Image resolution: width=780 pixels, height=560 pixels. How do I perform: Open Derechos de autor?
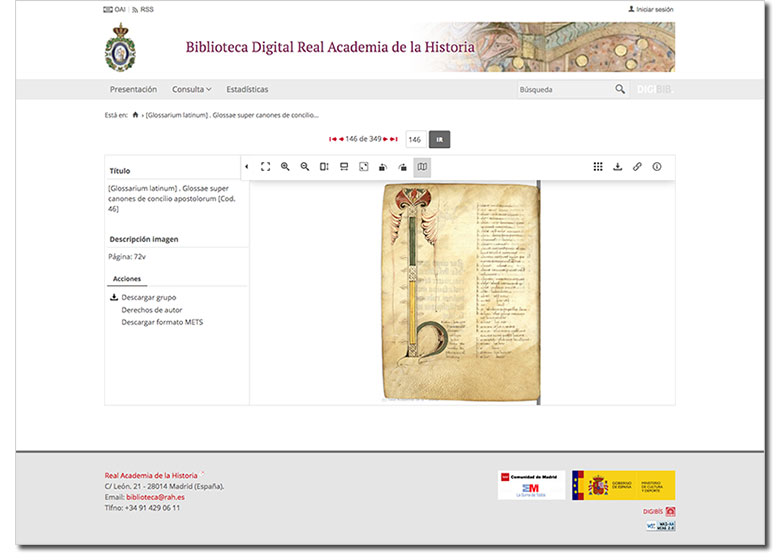click(152, 310)
